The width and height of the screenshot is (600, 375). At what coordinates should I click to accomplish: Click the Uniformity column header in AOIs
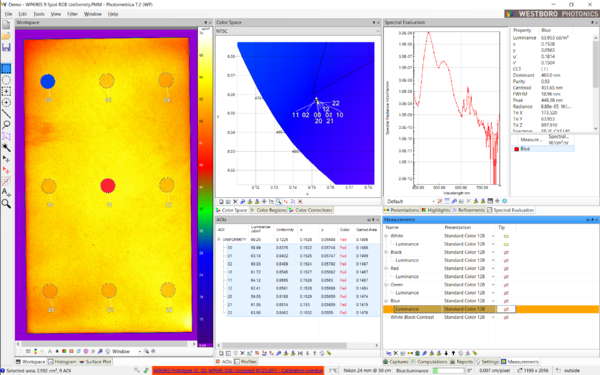[285, 230]
